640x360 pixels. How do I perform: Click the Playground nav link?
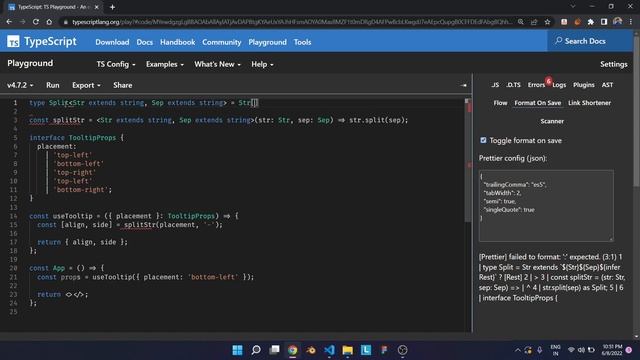(x=267, y=42)
